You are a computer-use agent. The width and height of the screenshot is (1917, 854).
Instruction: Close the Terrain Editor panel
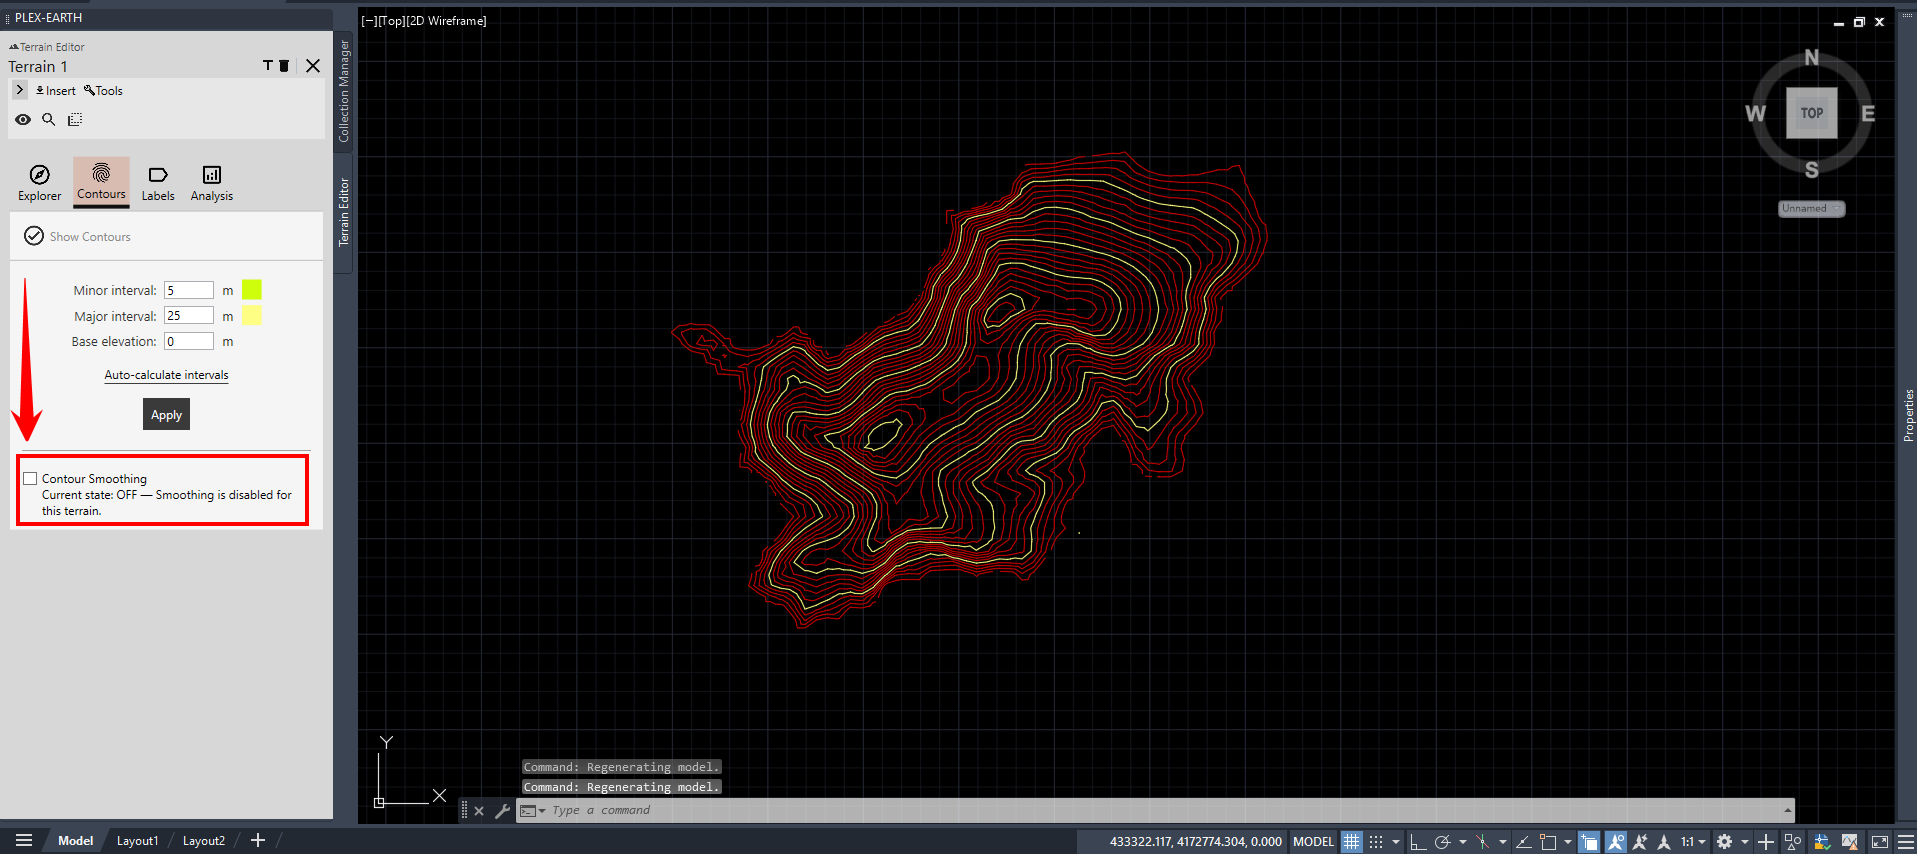click(313, 66)
